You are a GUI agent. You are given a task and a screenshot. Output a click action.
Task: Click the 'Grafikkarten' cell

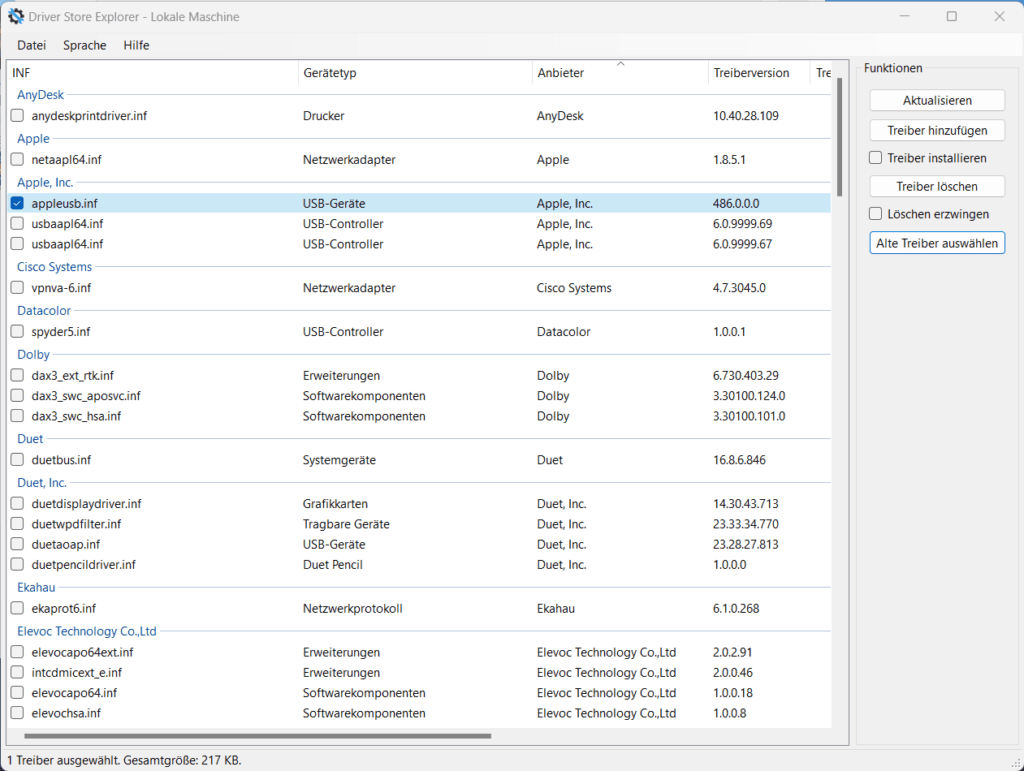(335, 504)
